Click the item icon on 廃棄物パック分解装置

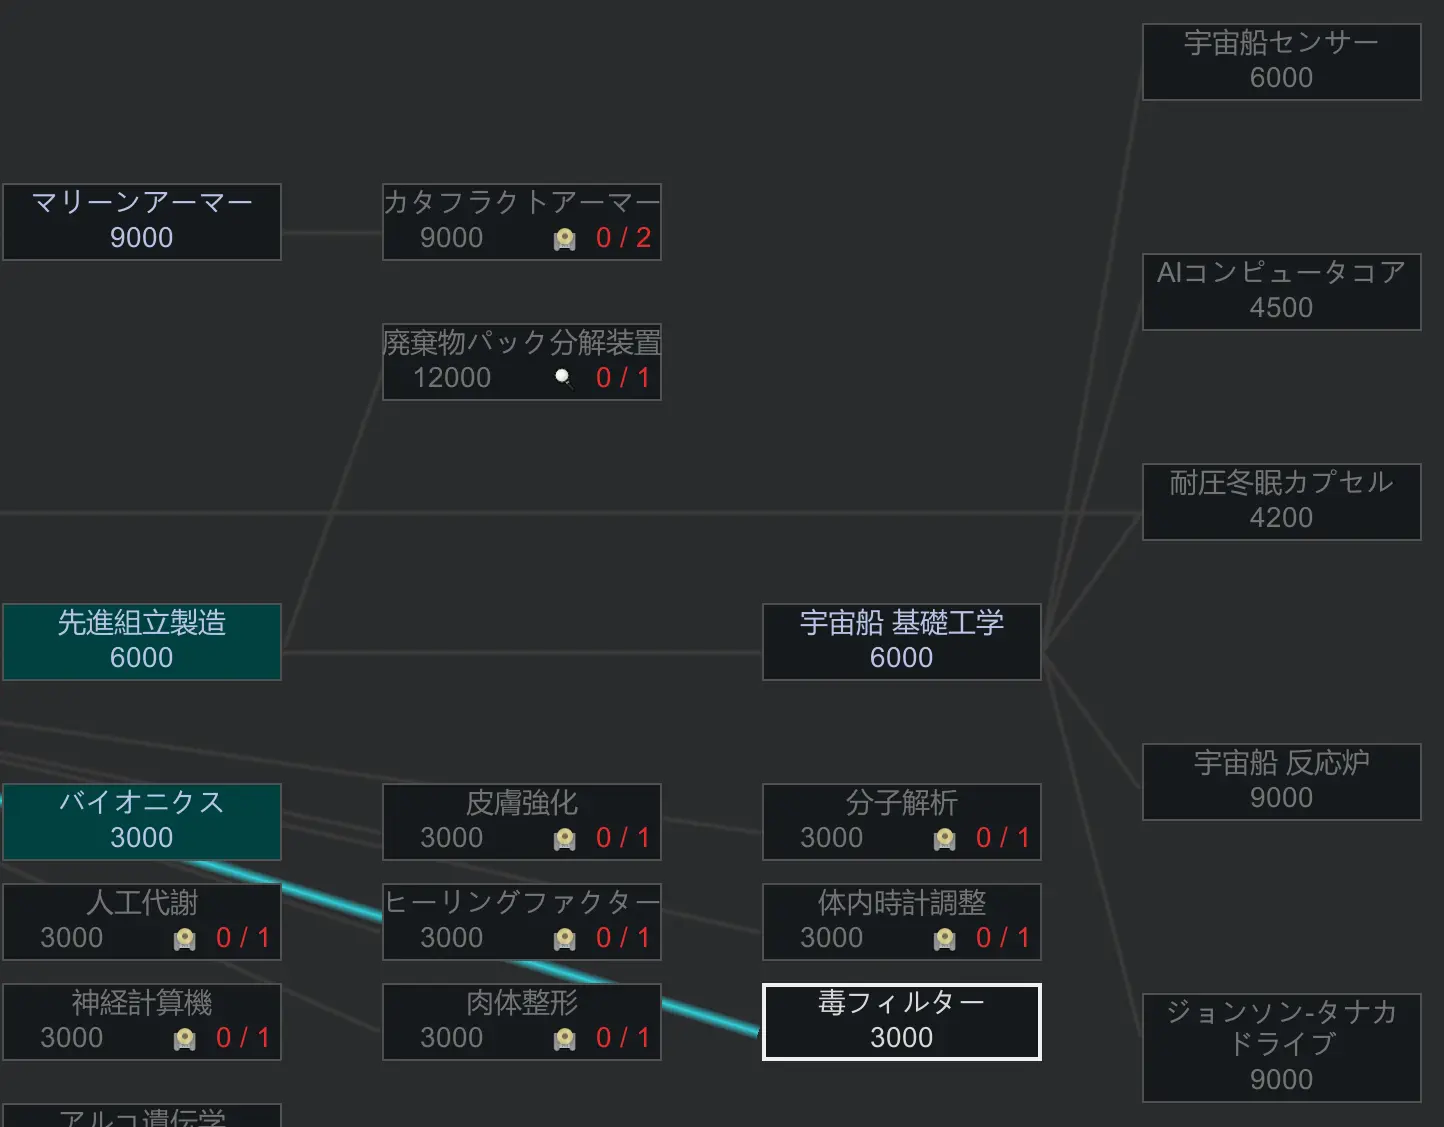pyautogui.click(x=565, y=378)
